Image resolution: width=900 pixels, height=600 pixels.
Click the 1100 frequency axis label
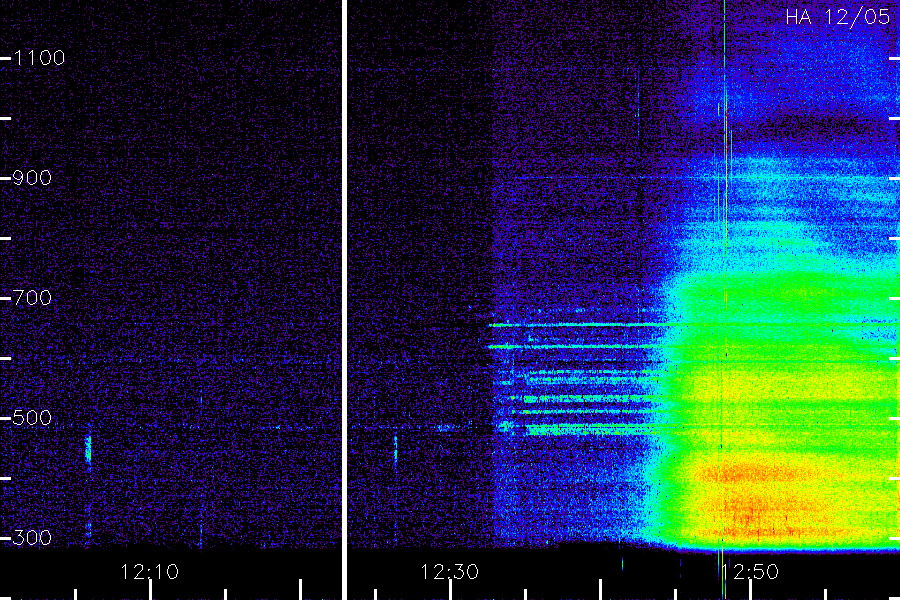tap(39, 58)
